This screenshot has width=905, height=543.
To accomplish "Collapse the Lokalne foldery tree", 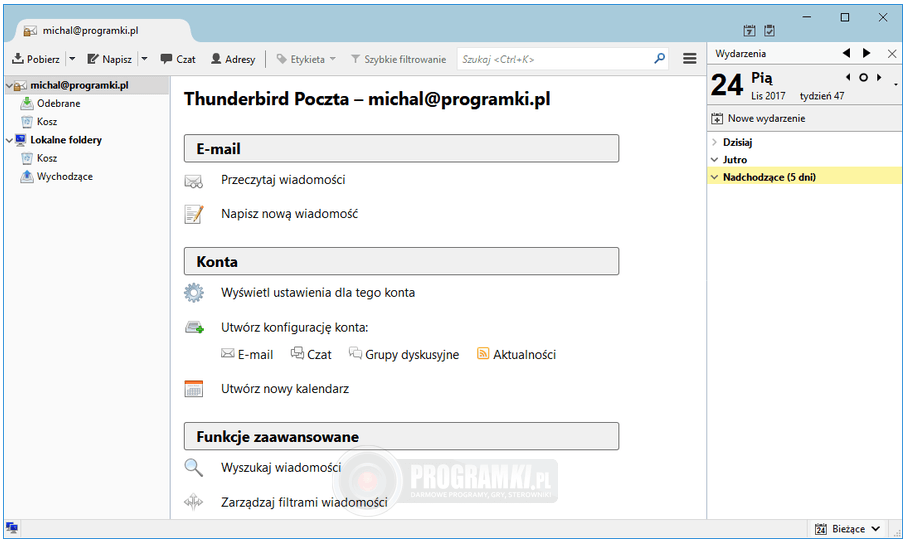I will coord(9,140).
